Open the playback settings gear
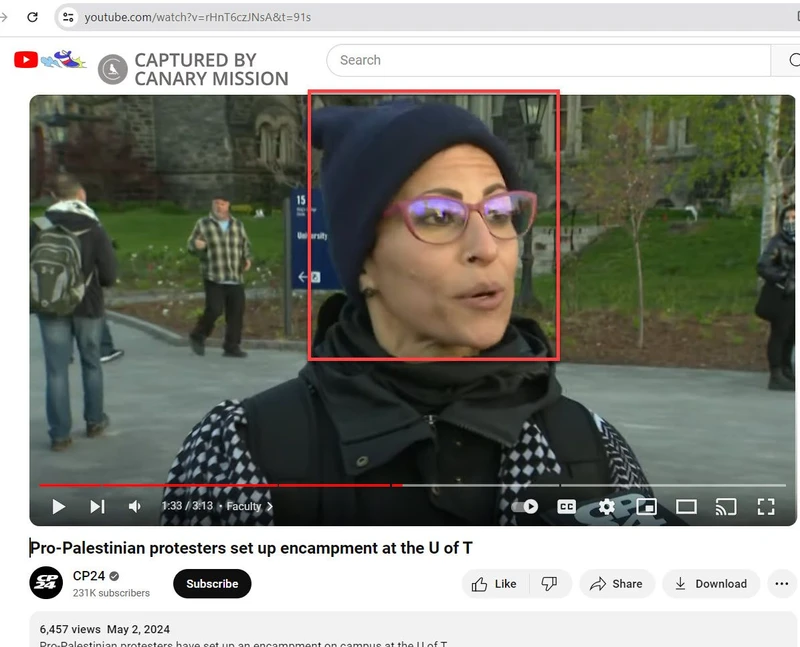The image size is (800, 647). pyautogui.click(x=606, y=506)
